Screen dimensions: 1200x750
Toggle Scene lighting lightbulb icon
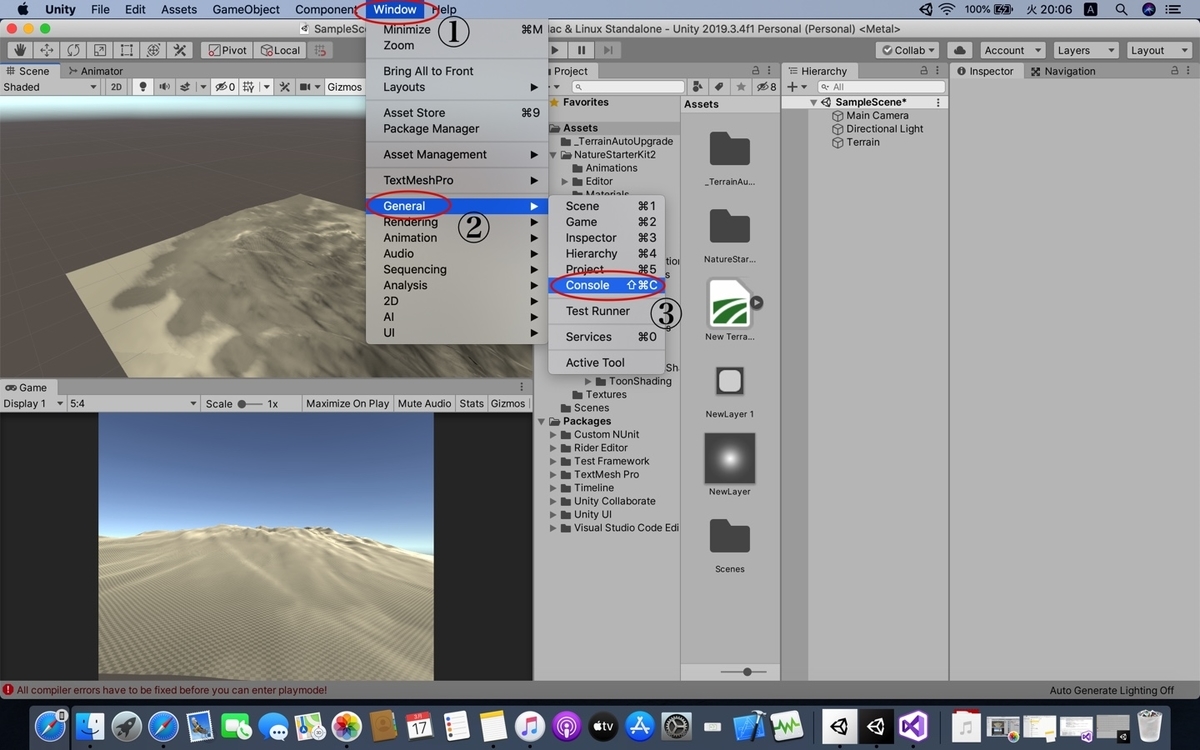tap(143, 87)
